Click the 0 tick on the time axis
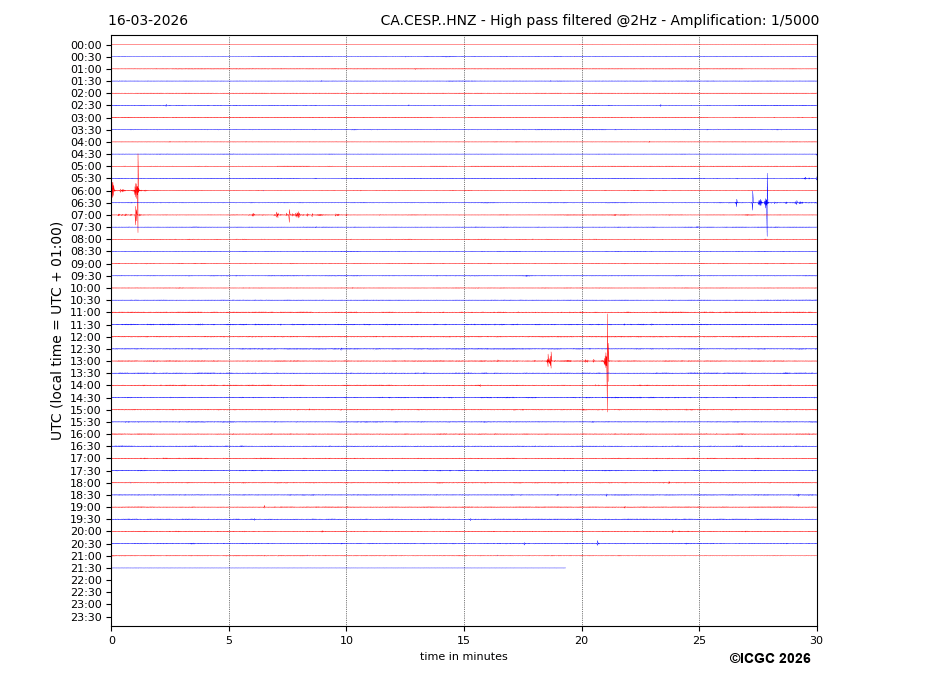The image size is (927, 696). tap(112, 640)
